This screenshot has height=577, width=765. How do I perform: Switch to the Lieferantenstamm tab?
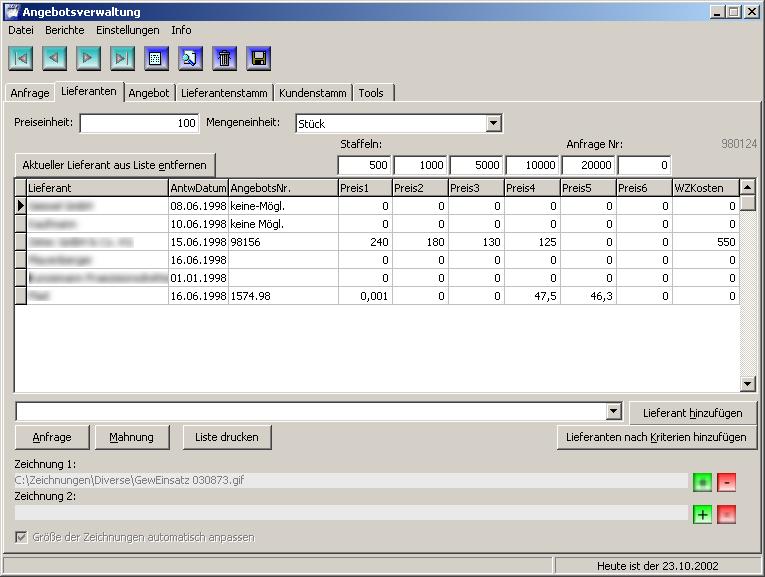point(224,93)
